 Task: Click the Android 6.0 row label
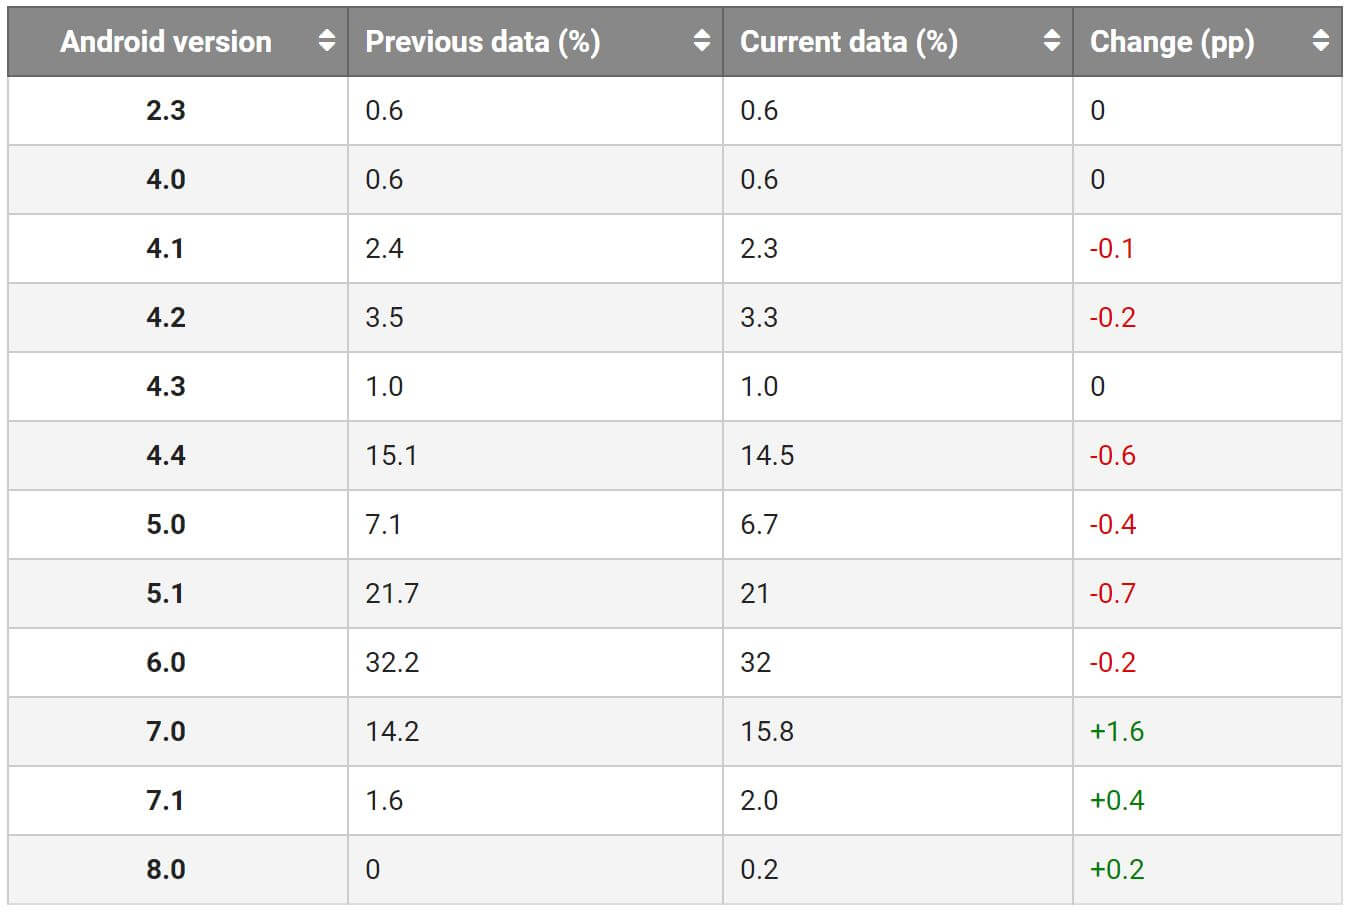point(166,662)
